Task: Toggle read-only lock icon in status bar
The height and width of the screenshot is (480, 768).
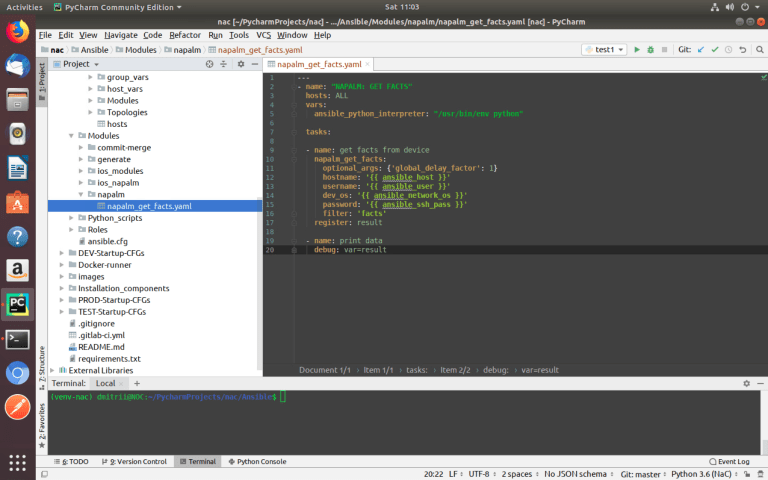Action: click(747, 474)
